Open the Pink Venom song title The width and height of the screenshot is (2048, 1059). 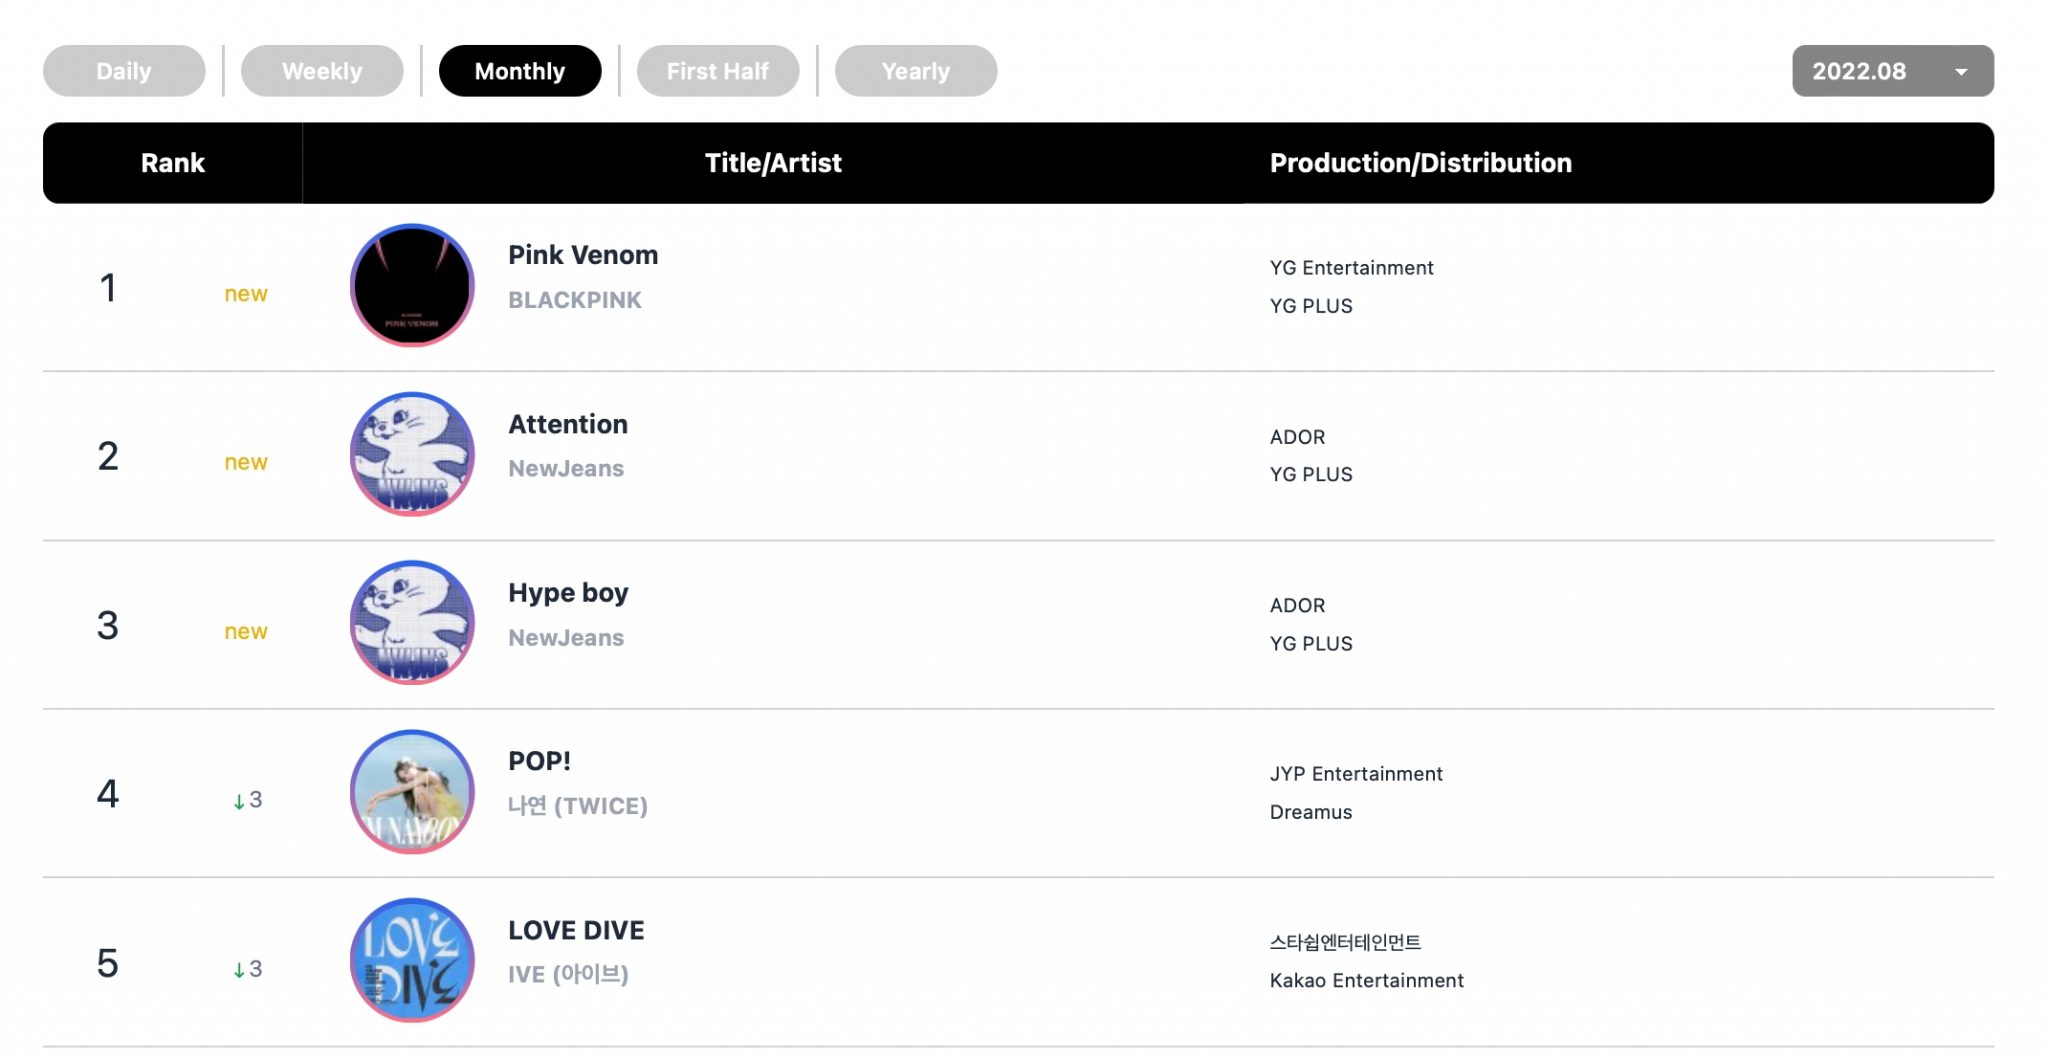[583, 255]
